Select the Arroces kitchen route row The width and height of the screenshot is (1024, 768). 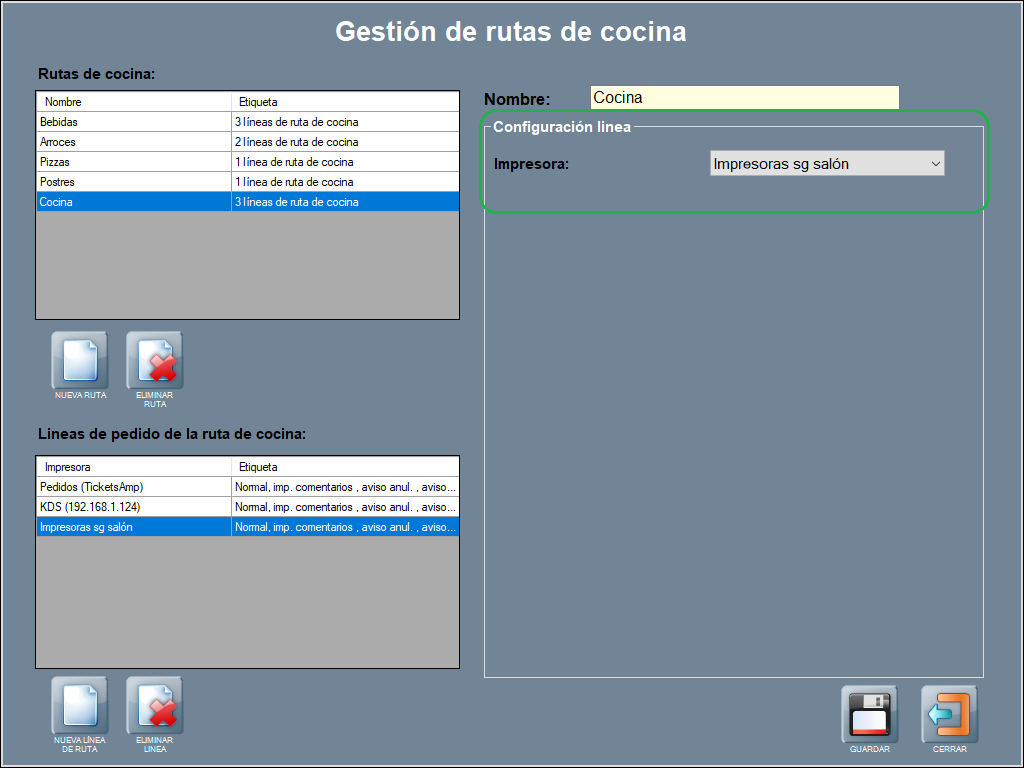coord(134,142)
